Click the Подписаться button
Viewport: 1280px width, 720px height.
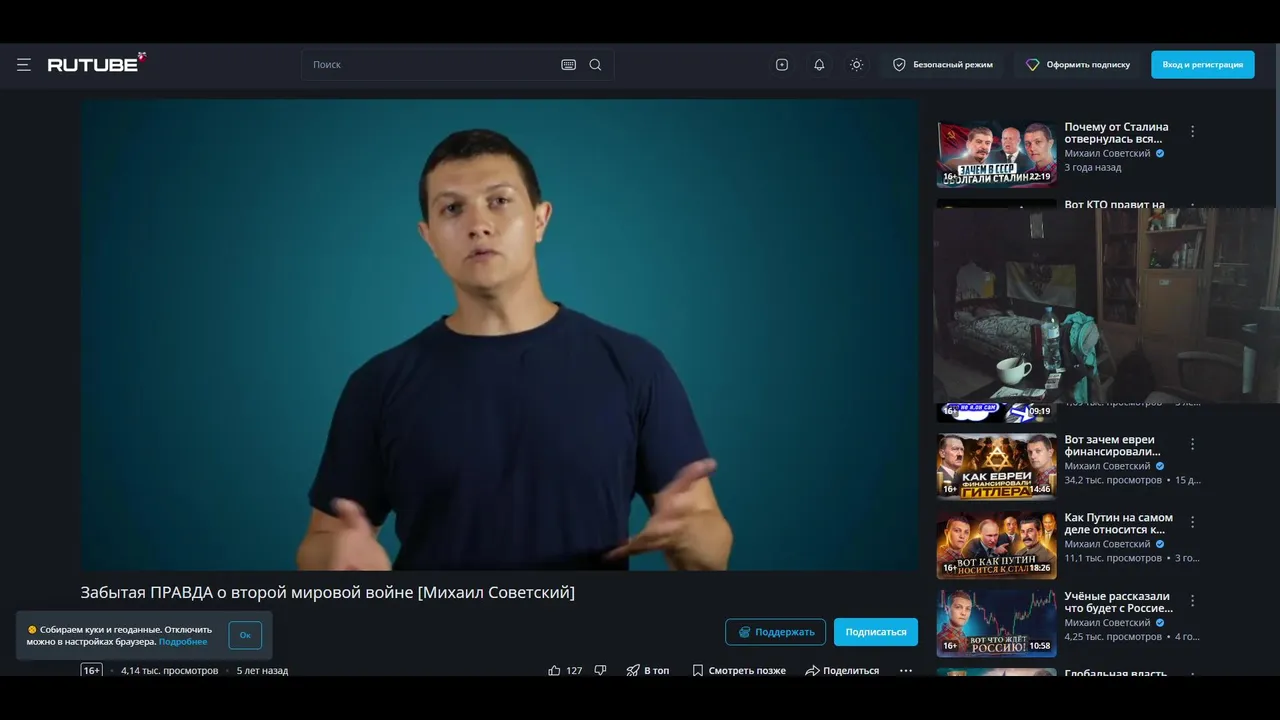click(876, 632)
